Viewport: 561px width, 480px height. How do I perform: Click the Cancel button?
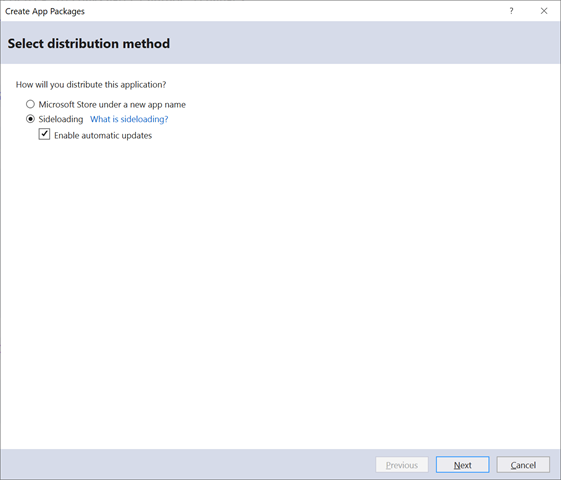523,465
